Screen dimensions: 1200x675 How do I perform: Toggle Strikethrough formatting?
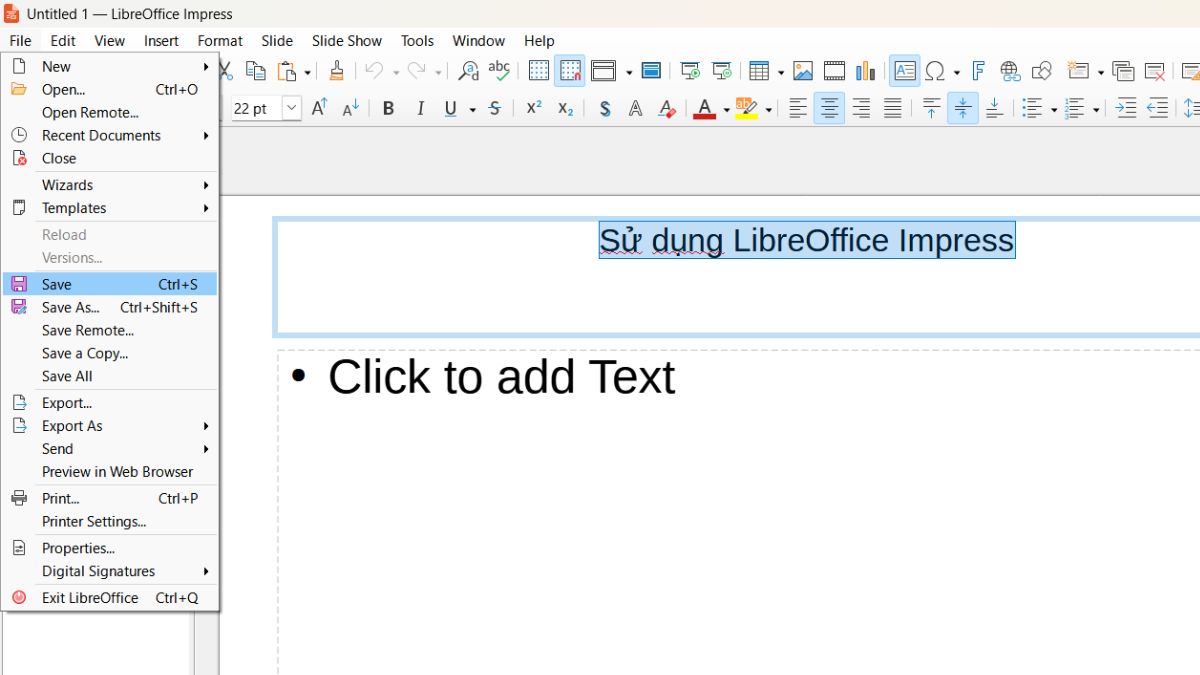(x=495, y=108)
